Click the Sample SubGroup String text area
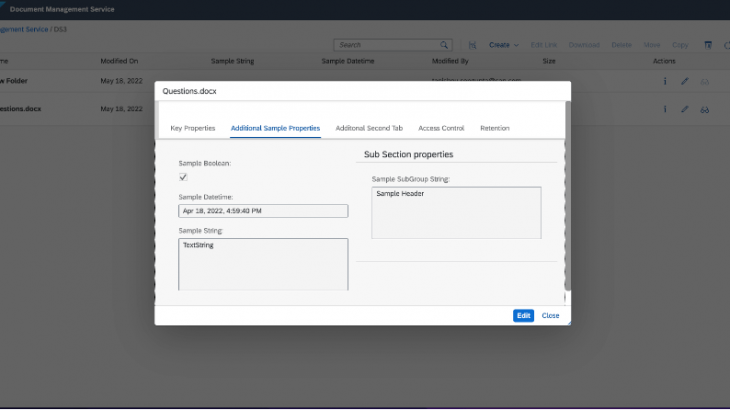 [456, 213]
